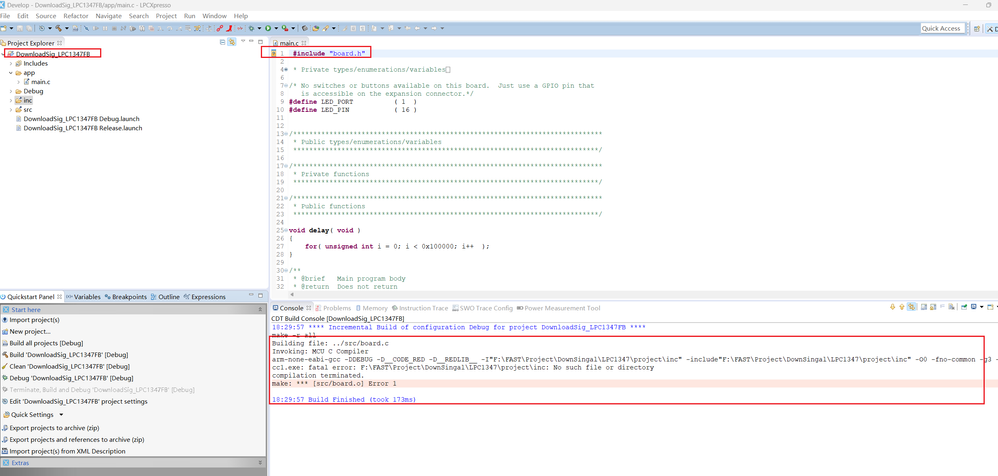Image resolution: width=998 pixels, height=476 pixels.
Task: Expand the Extras section bar
Action: click(x=132, y=463)
